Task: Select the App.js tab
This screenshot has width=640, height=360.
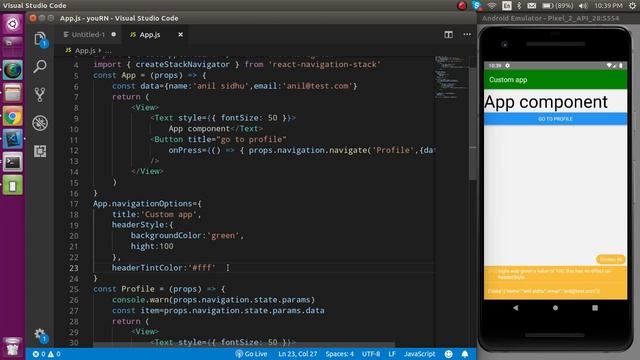Action: point(149,35)
